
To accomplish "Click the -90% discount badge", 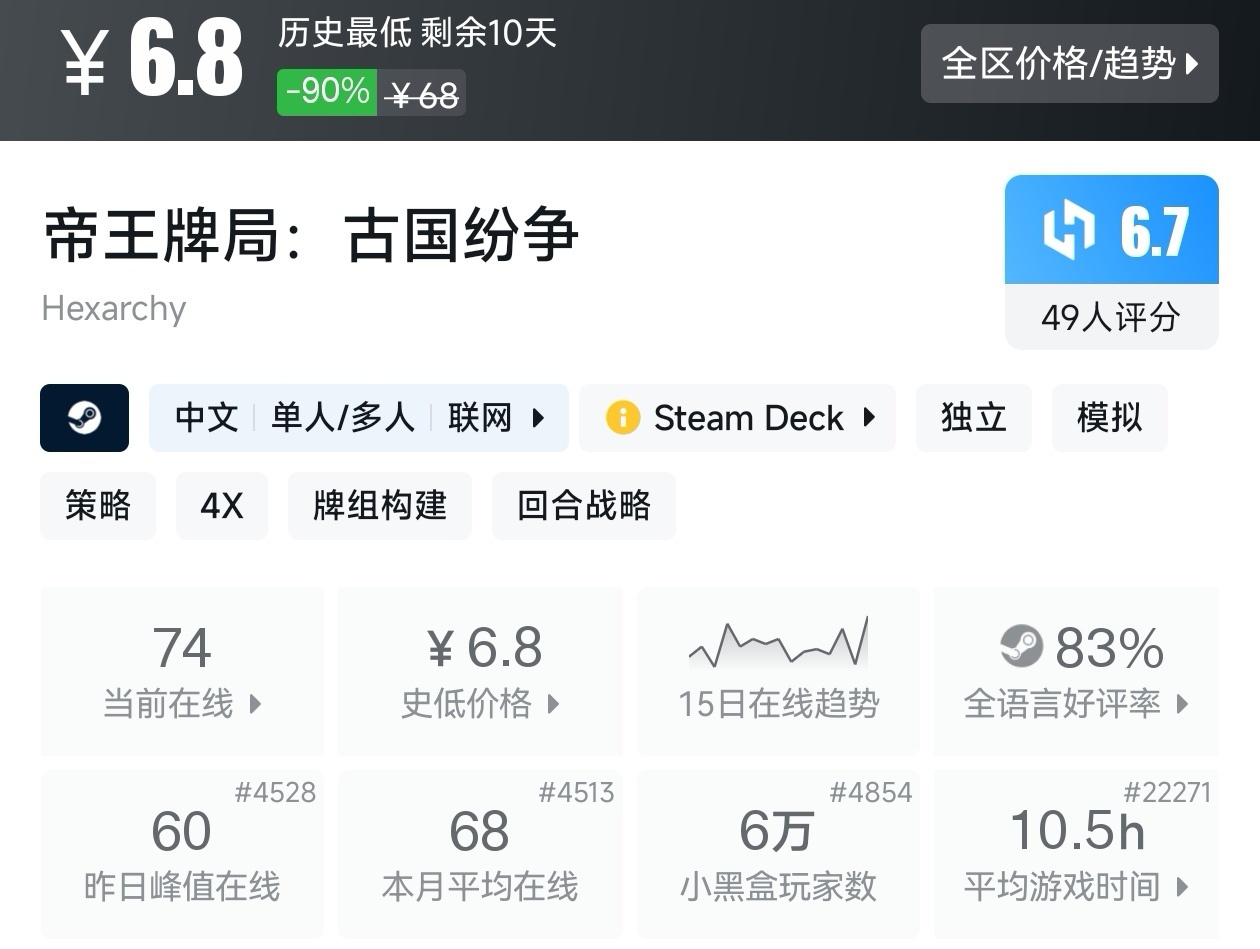I will [x=327, y=92].
